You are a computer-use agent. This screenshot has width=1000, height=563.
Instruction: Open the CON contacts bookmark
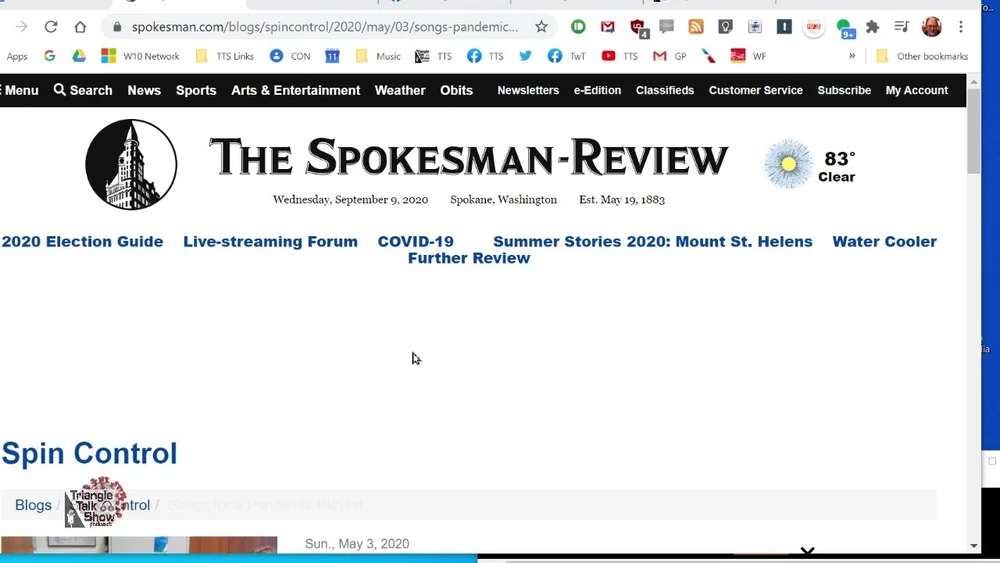tap(290, 56)
